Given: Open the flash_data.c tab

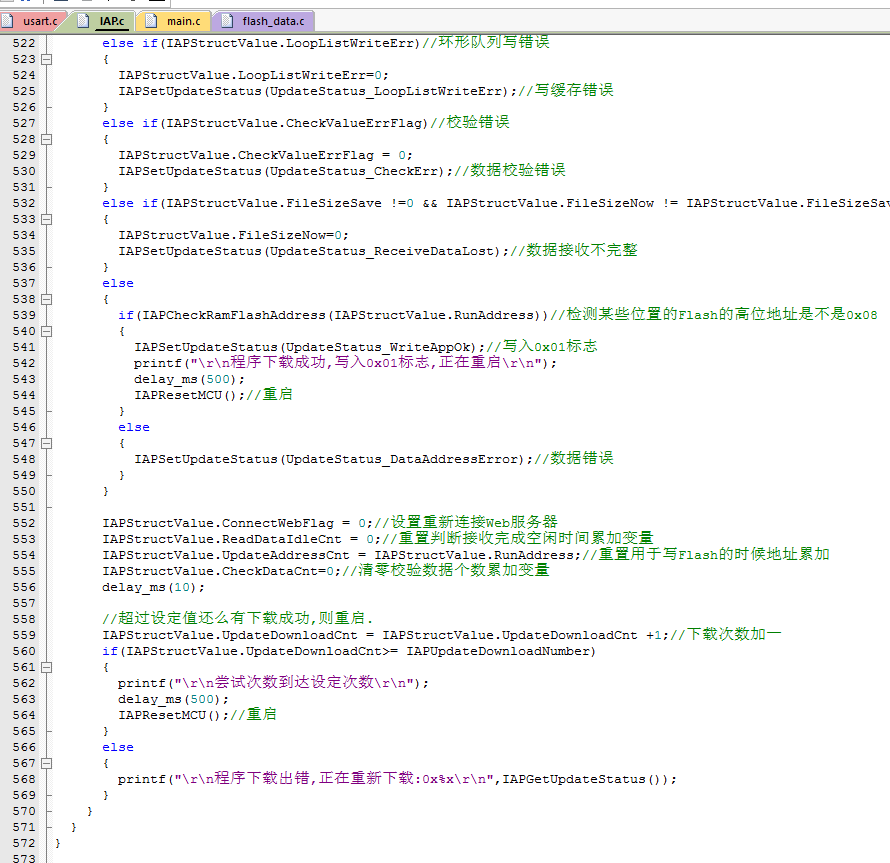Looking at the screenshot, I should pyautogui.click(x=266, y=21).
